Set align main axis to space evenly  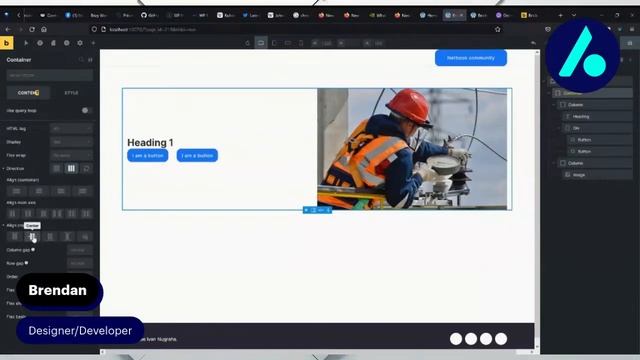tap(86, 213)
